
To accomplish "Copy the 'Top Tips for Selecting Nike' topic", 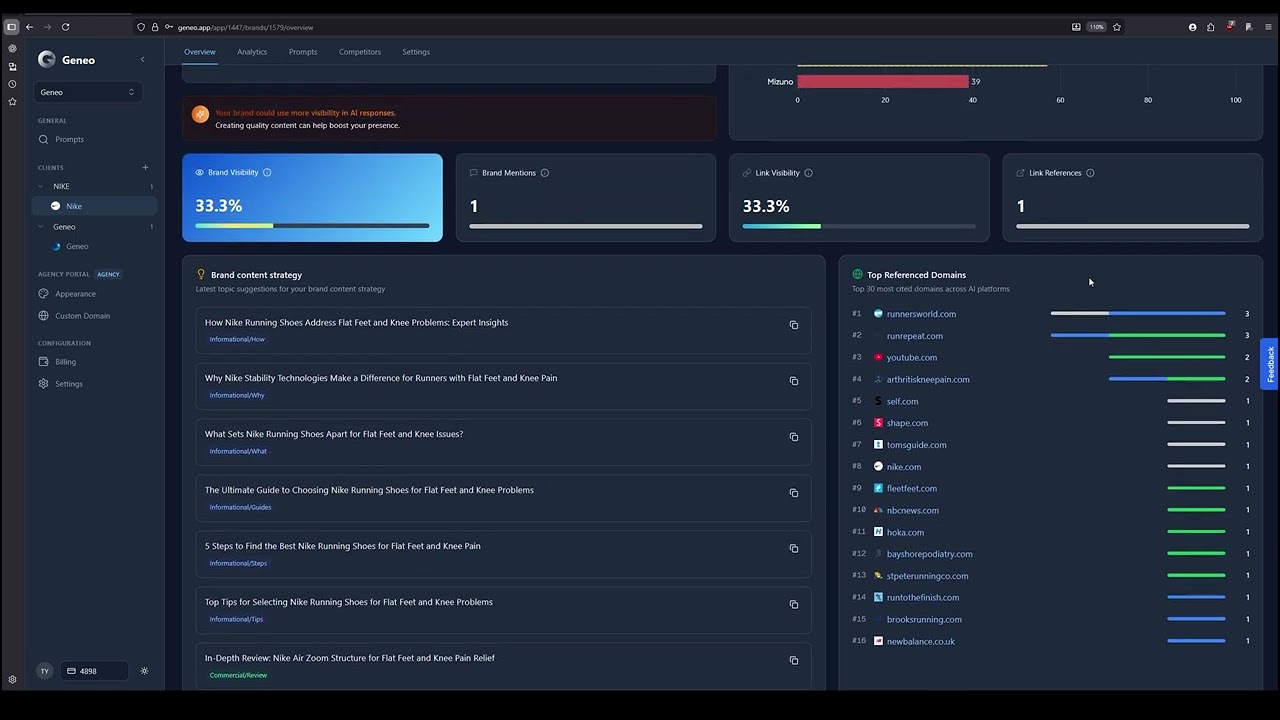I will tap(794, 605).
